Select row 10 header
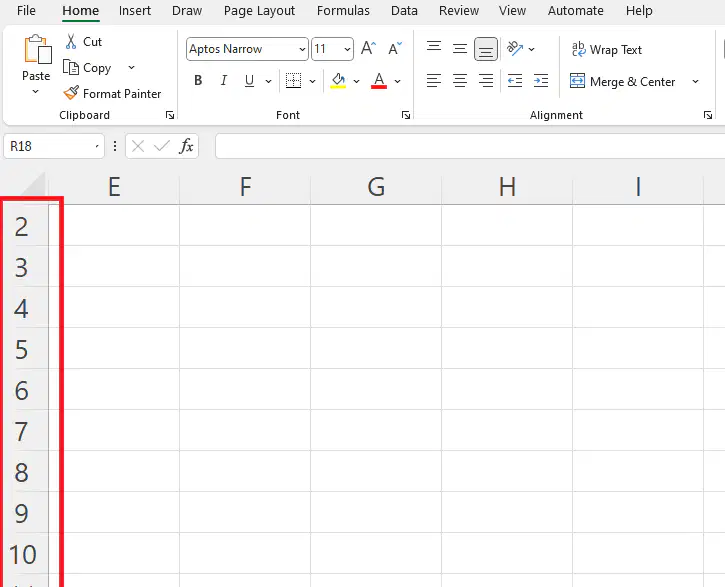This screenshot has width=725, height=587. pyautogui.click(x=24, y=554)
